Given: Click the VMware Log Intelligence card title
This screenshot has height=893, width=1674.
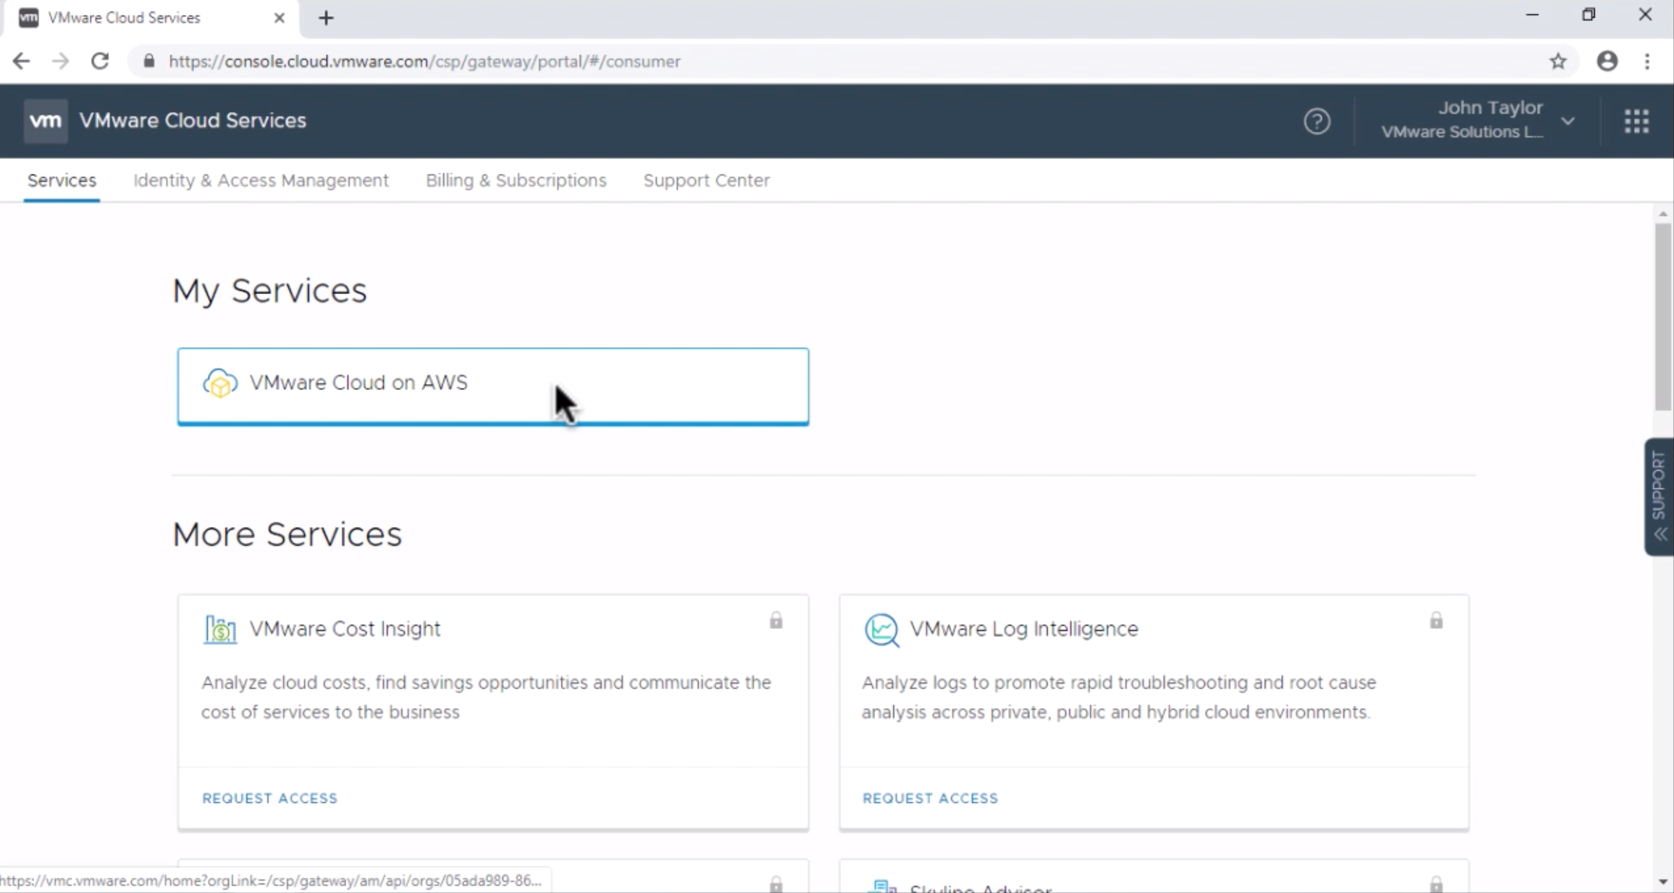Looking at the screenshot, I should click(x=1024, y=629).
